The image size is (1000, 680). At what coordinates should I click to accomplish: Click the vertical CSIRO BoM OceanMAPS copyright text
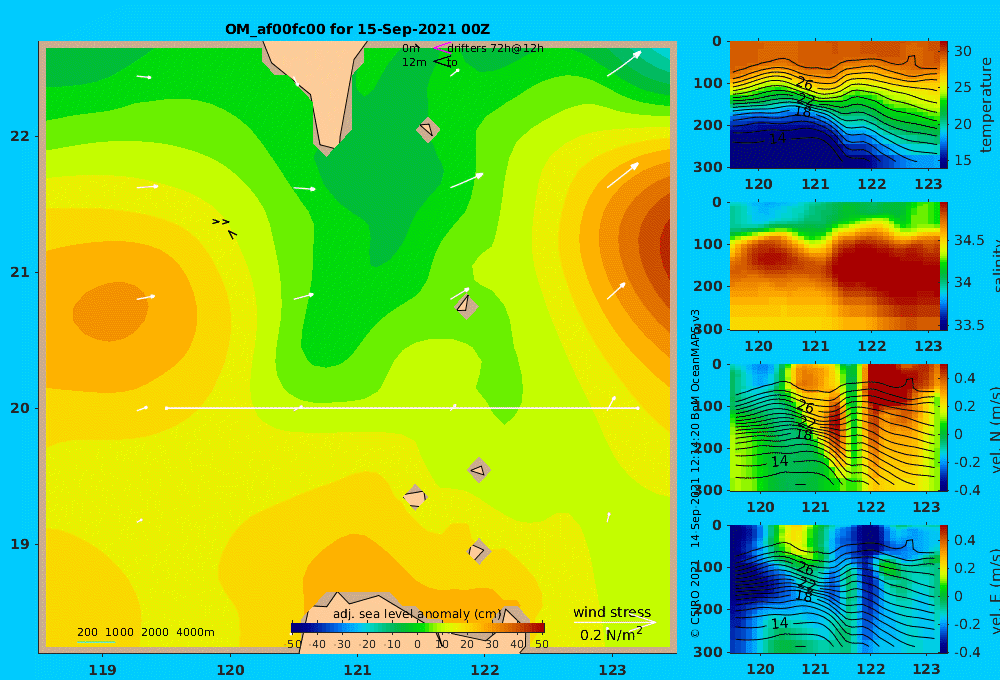[695, 473]
